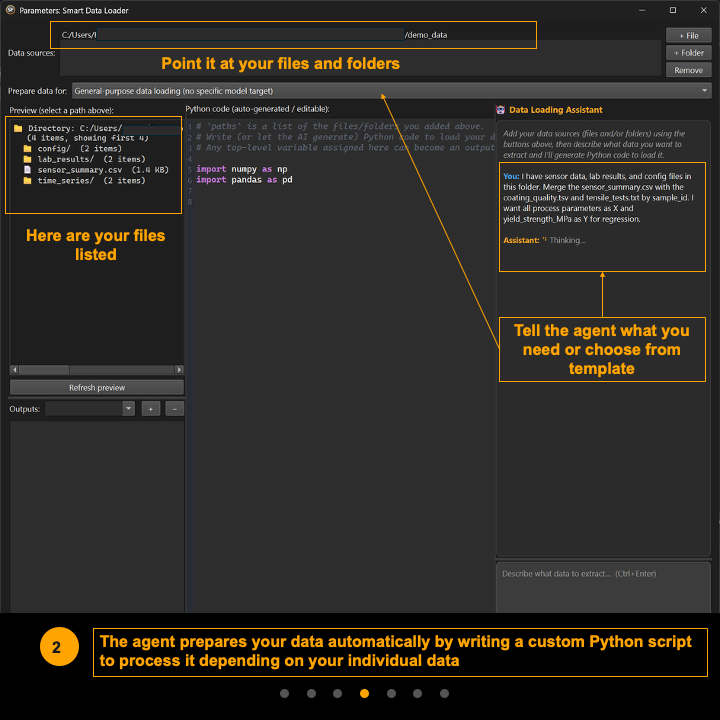Maximize the Smart Data Loader window
This screenshot has width=720, height=720.
[x=673, y=10]
